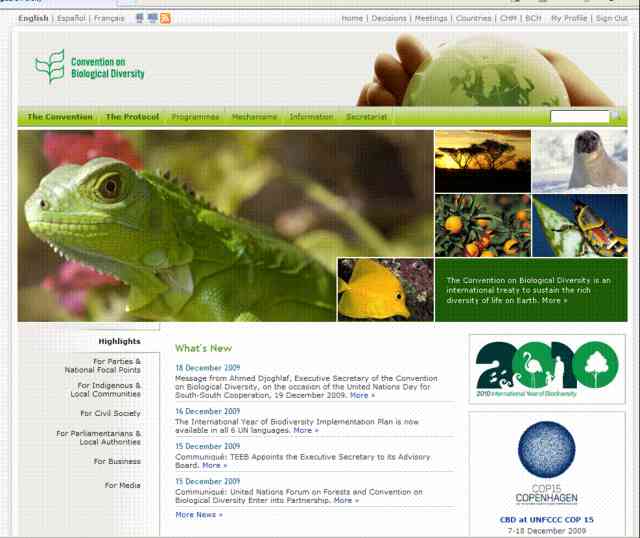
Task: Open For Media
Action: 122,485
